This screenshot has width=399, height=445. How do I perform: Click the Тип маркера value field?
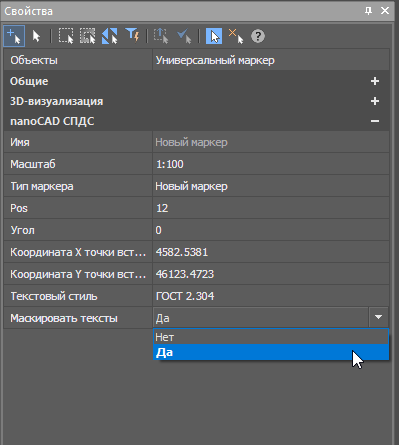click(x=271, y=186)
